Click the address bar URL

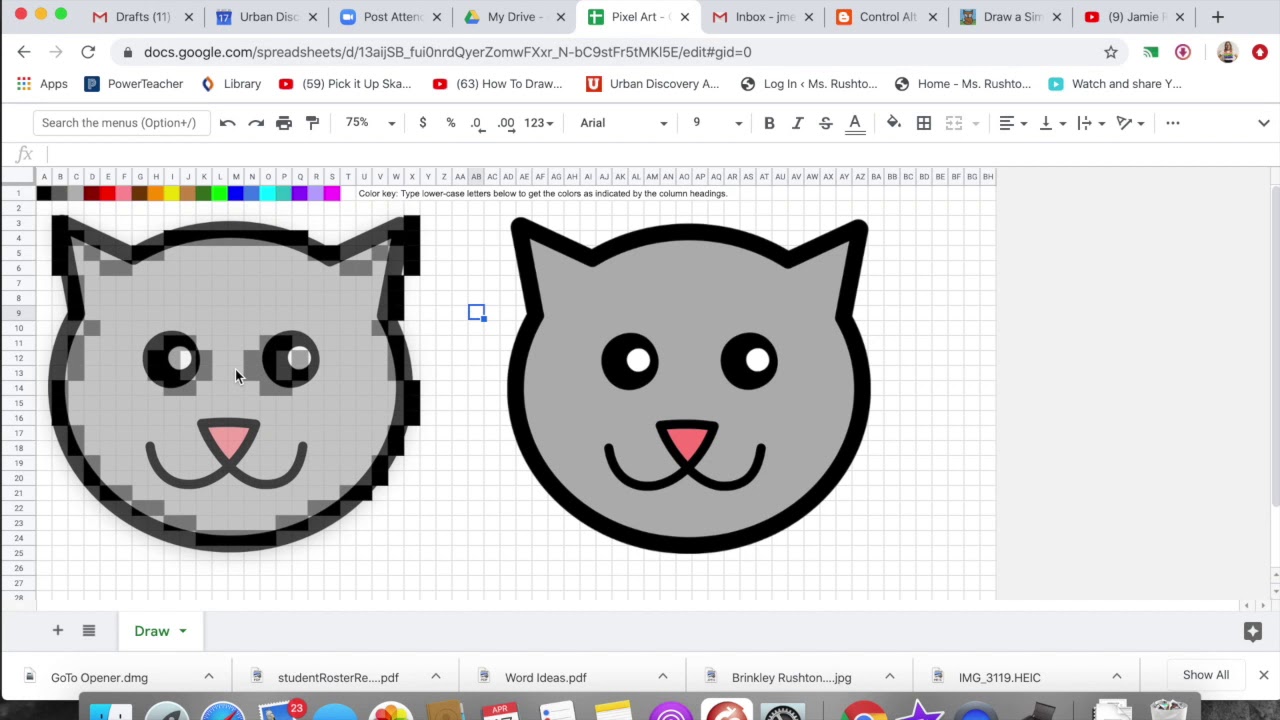[x=447, y=52]
